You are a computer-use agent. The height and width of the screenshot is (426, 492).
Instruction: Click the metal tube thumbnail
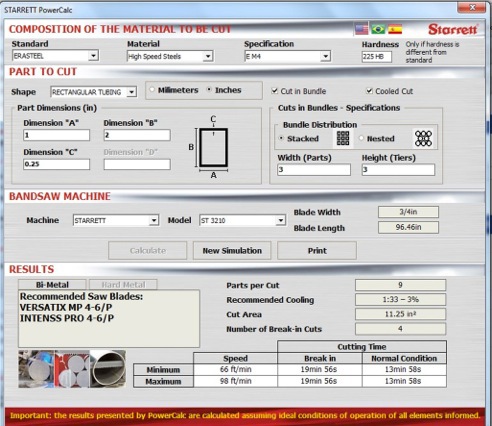[x=108, y=368]
